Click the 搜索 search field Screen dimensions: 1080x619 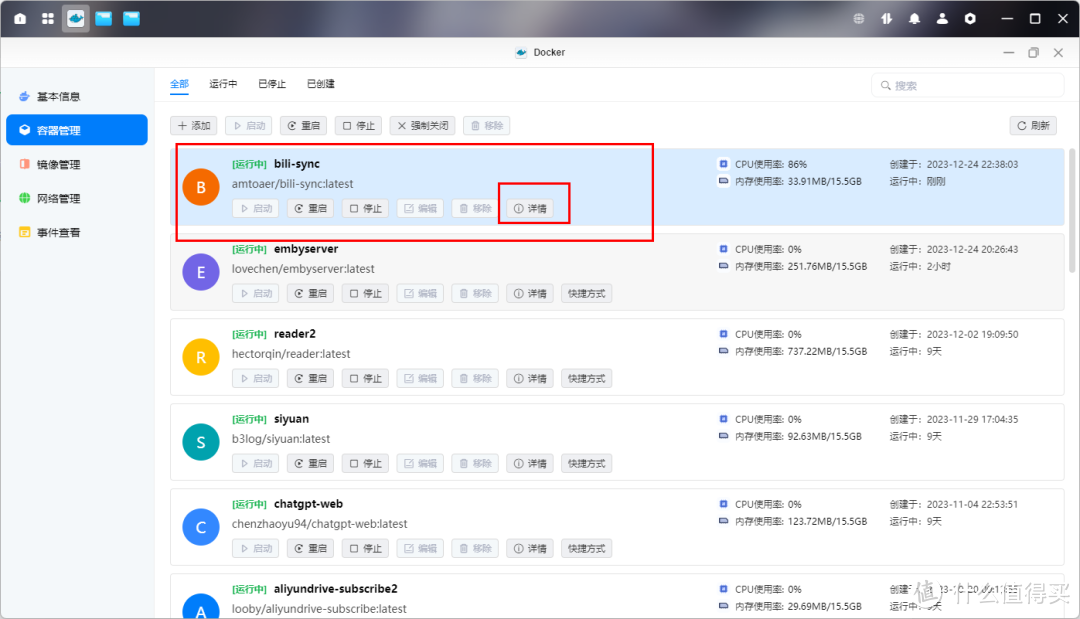[x=968, y=85]
